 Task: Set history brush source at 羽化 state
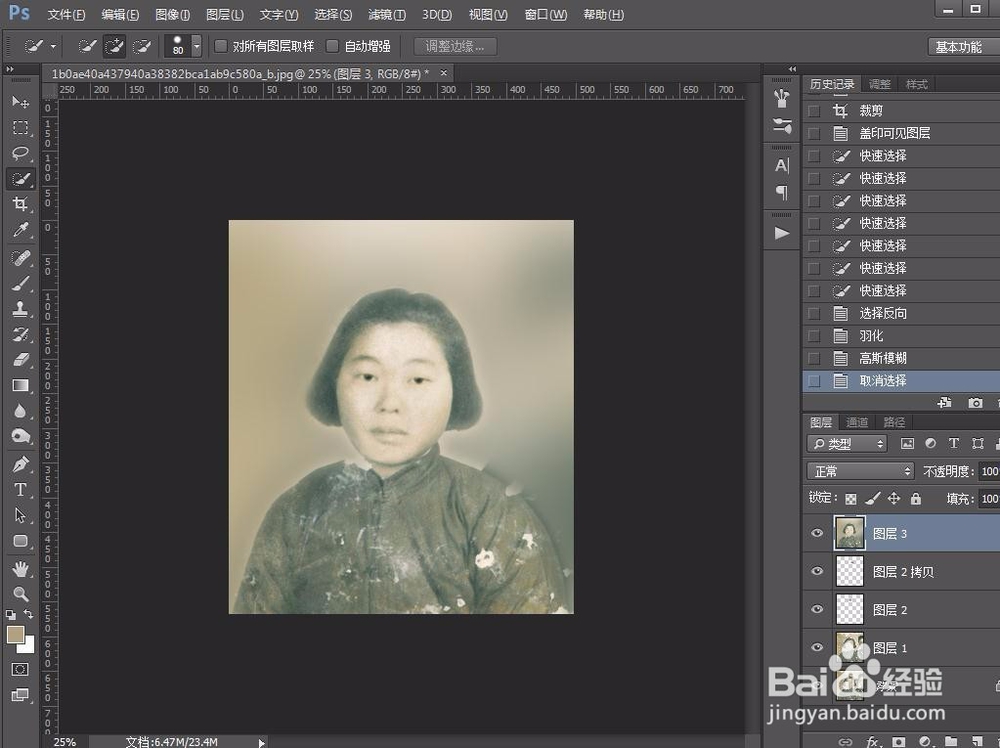tap(814, 336)
